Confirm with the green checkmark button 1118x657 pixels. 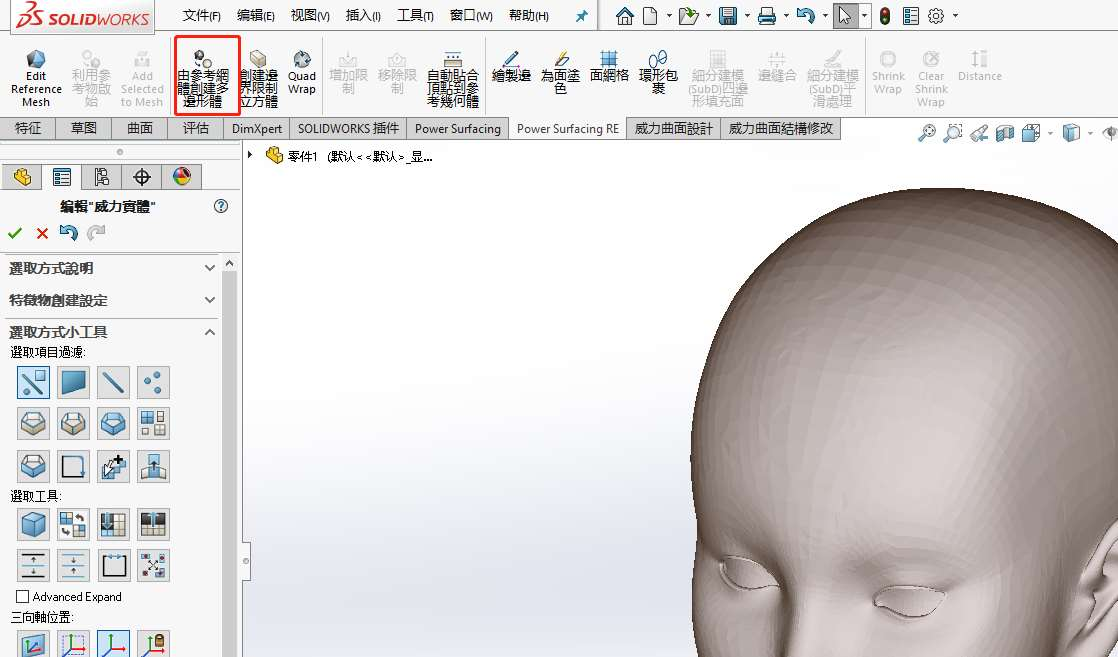click(15, 233)
